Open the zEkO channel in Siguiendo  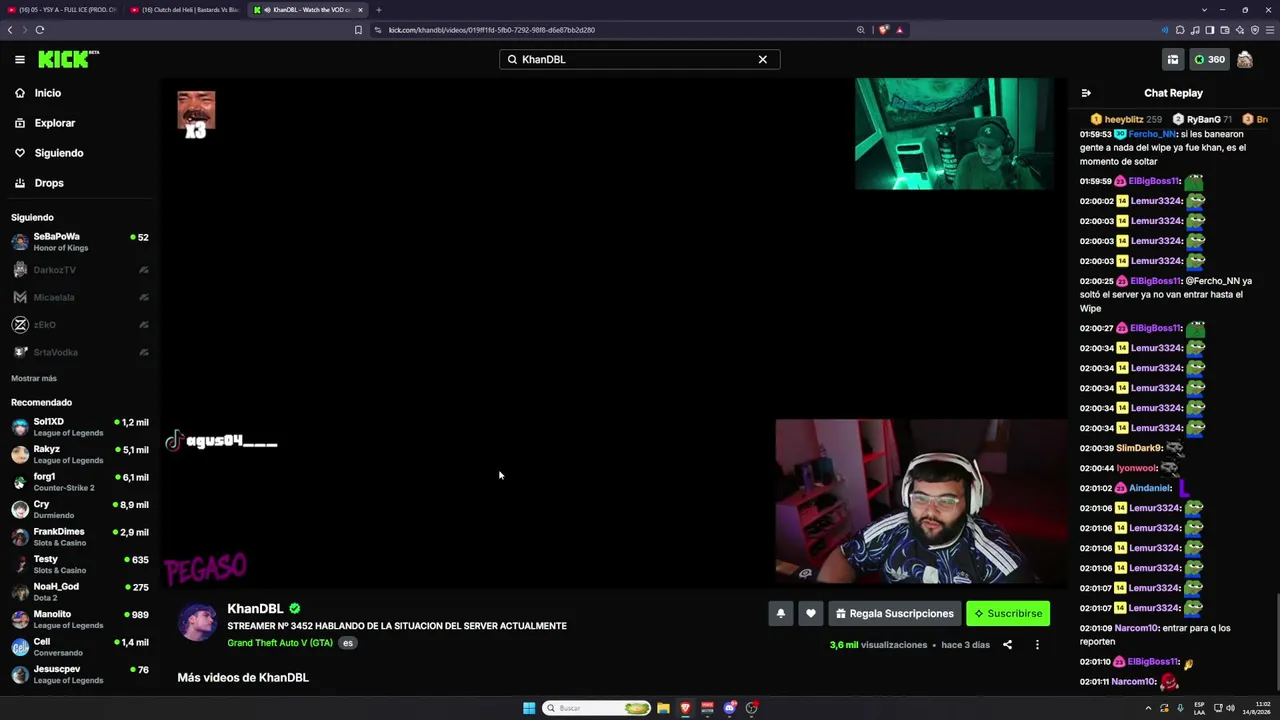coord(80,325)
